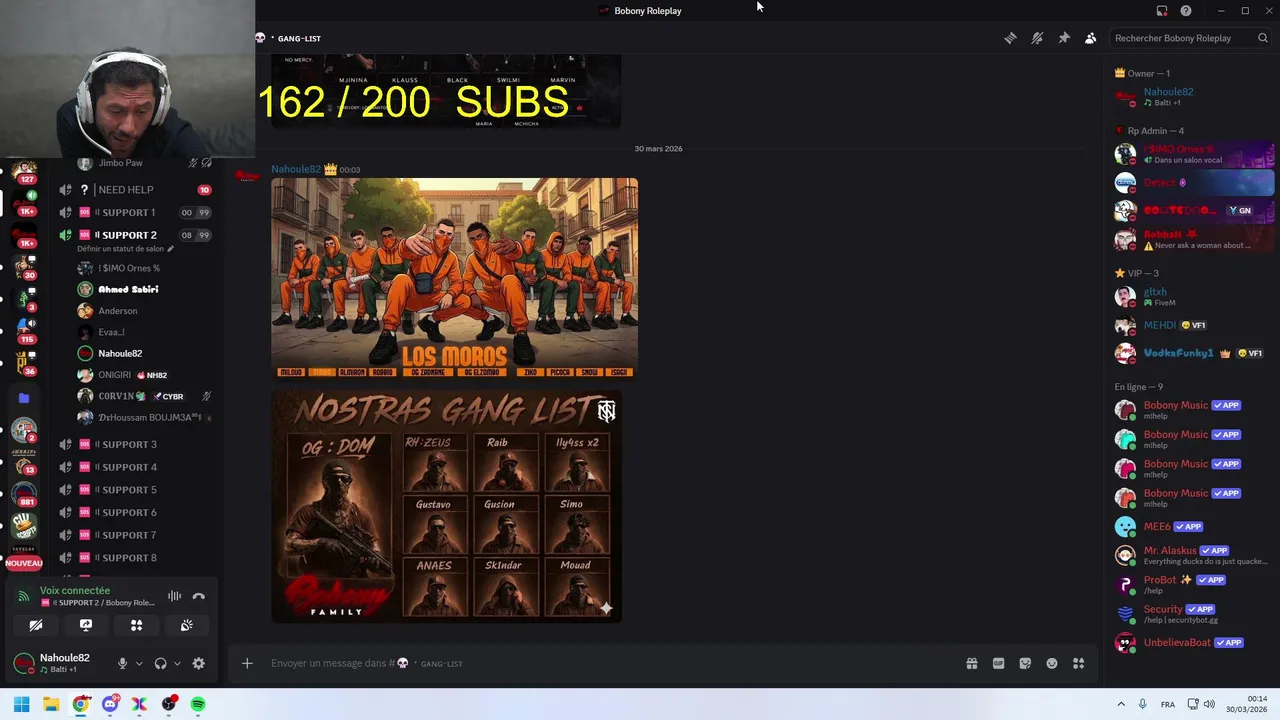Open the volume tray icon
1280x720 pixels.
1209,704
